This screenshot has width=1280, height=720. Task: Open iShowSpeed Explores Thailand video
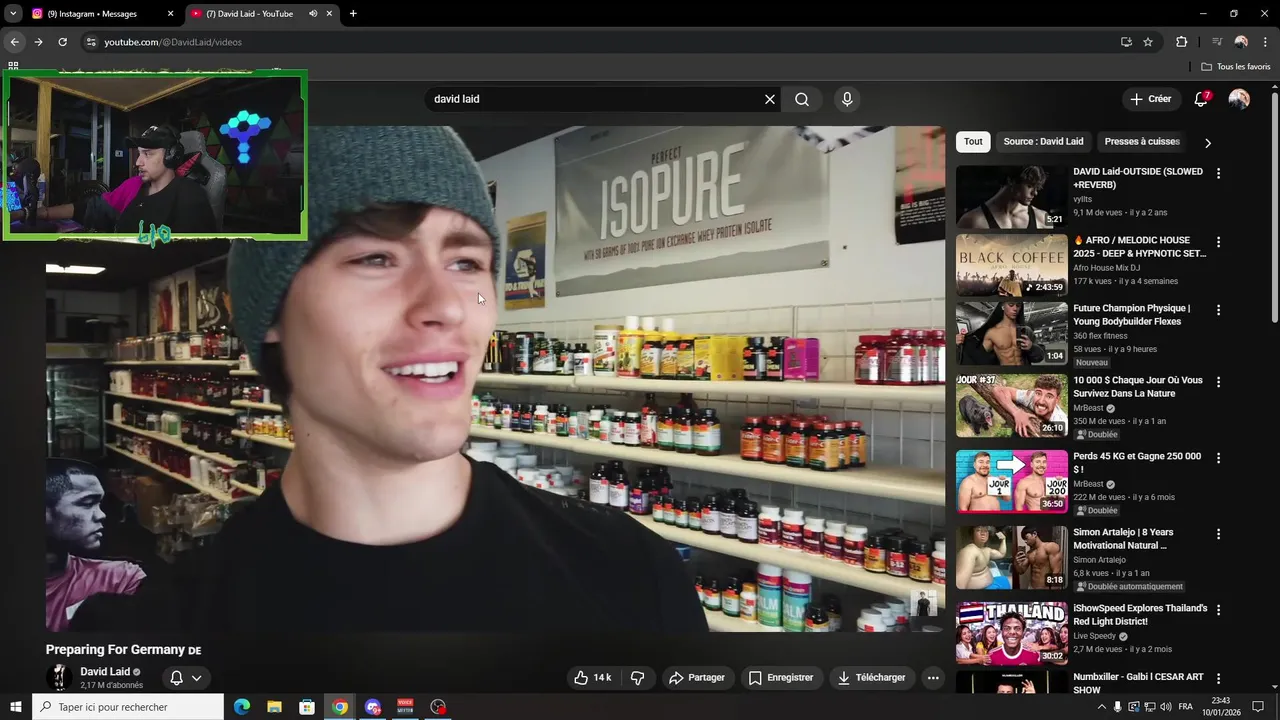click(x=1011, y=633)
